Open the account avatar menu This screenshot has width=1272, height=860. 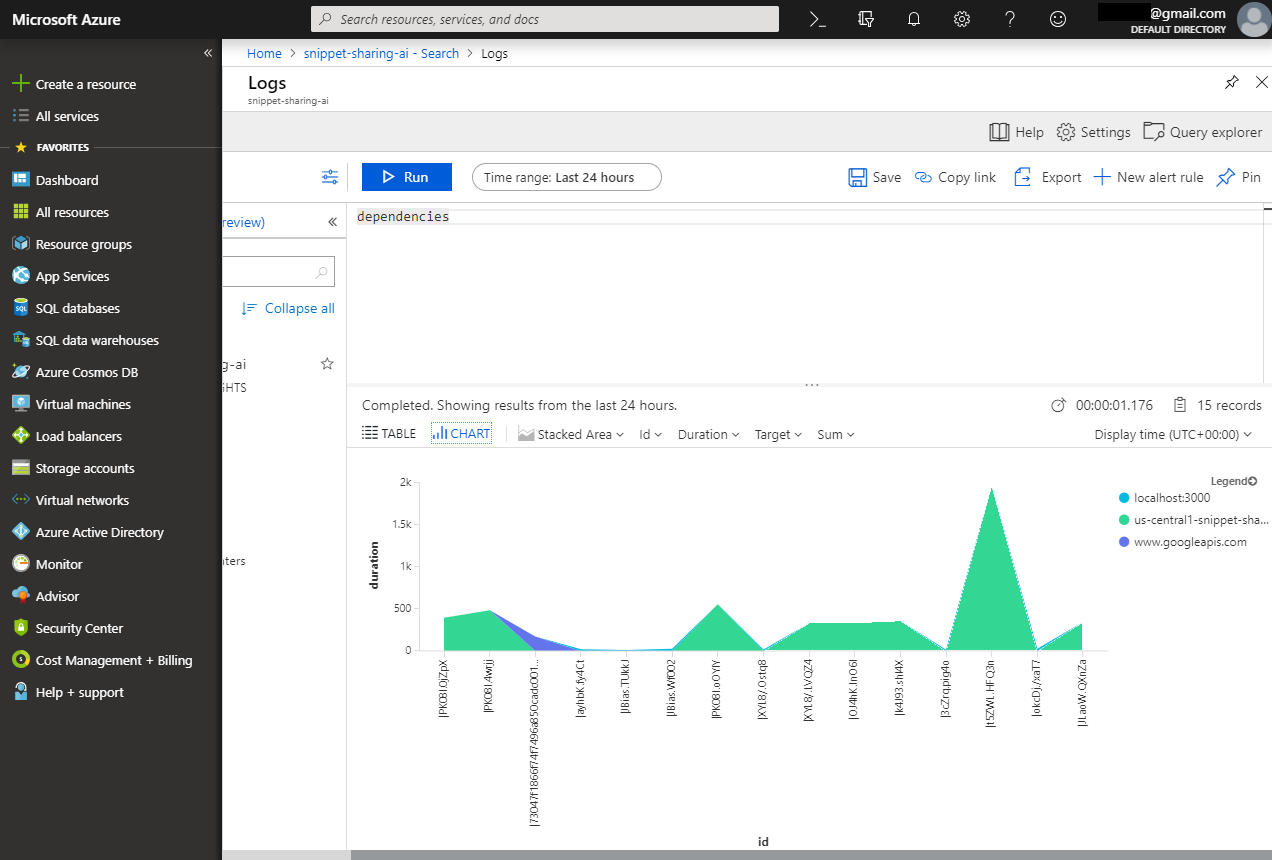click(x=1253, y=19)
